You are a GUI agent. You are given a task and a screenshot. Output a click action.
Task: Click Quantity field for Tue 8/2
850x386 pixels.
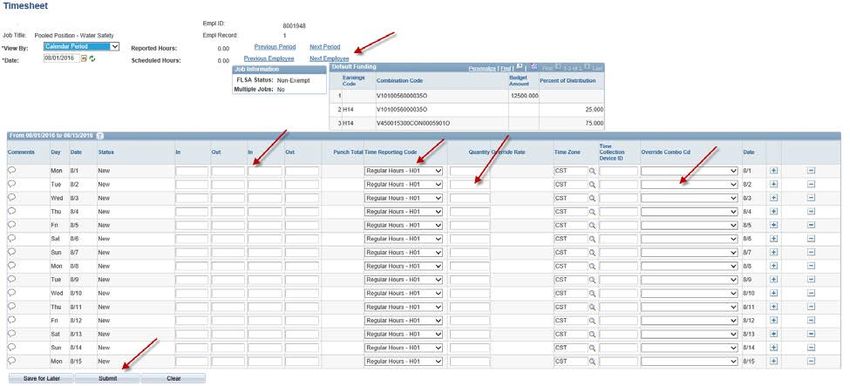tap(469, 184)
